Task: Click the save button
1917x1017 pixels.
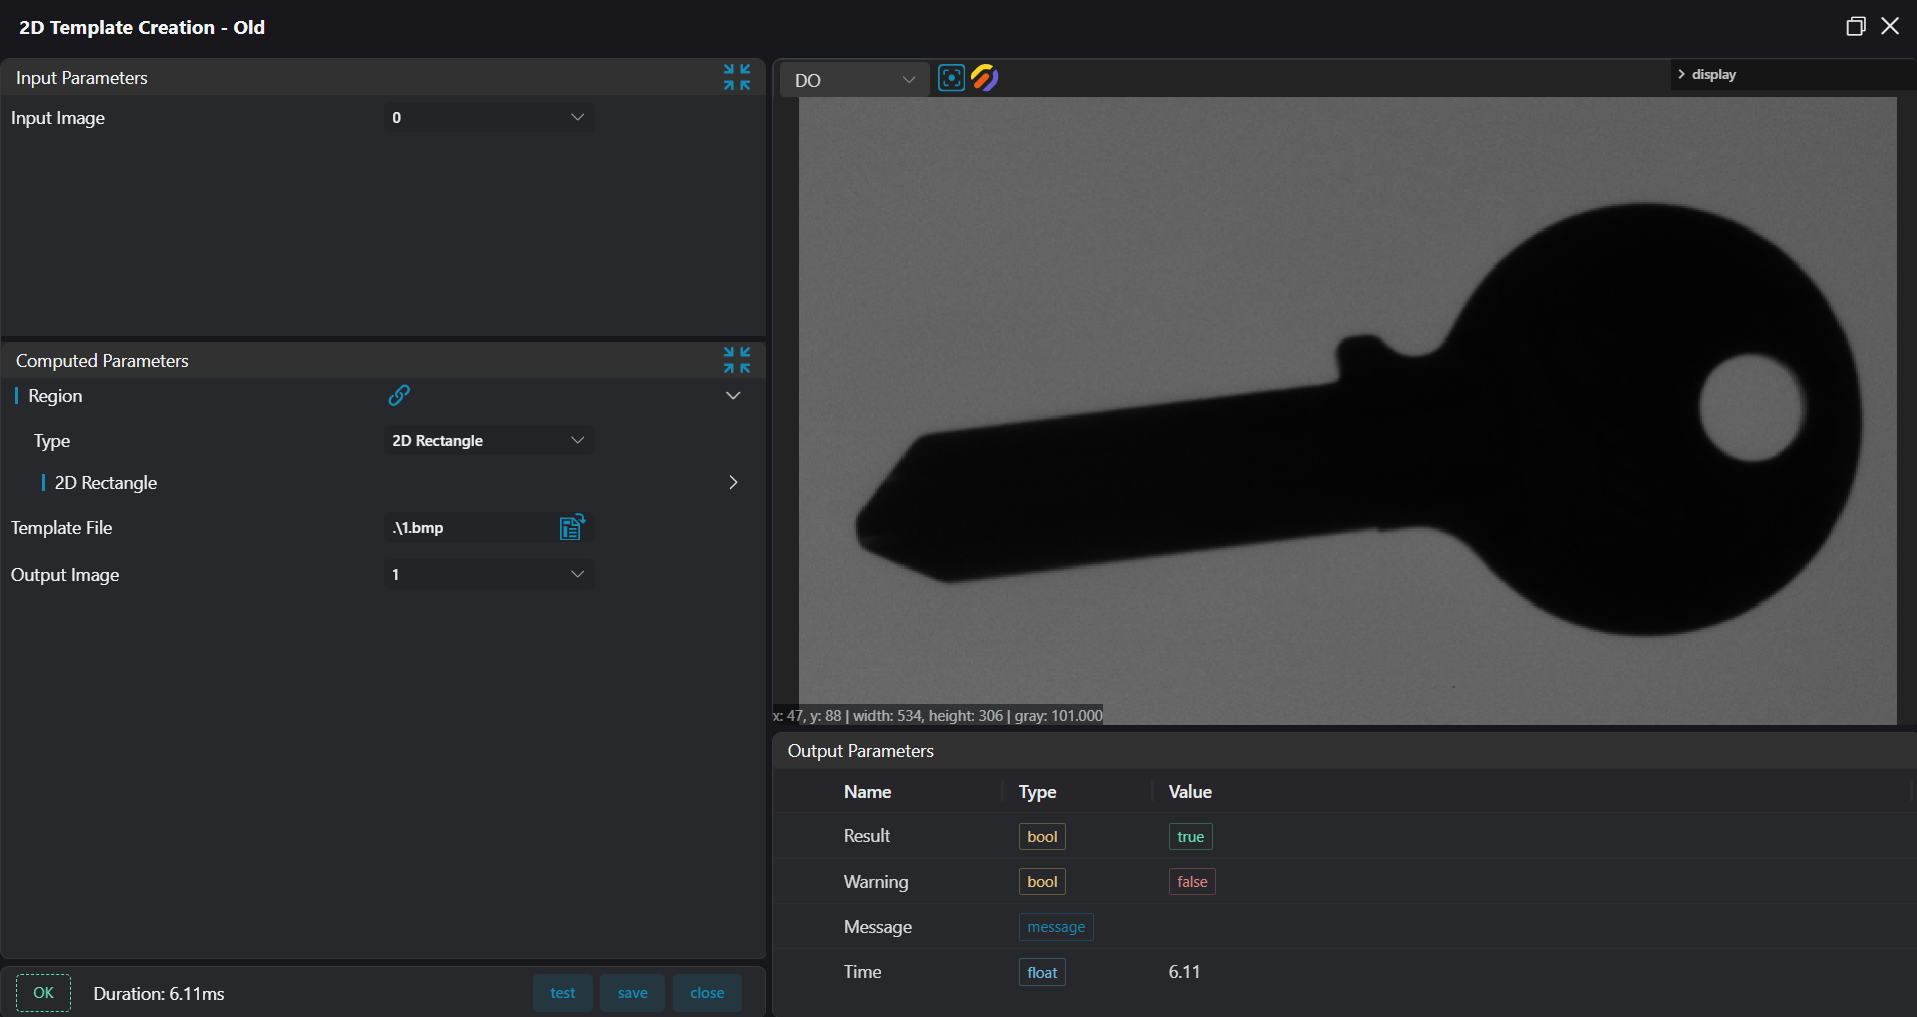Action: point(632,993)
